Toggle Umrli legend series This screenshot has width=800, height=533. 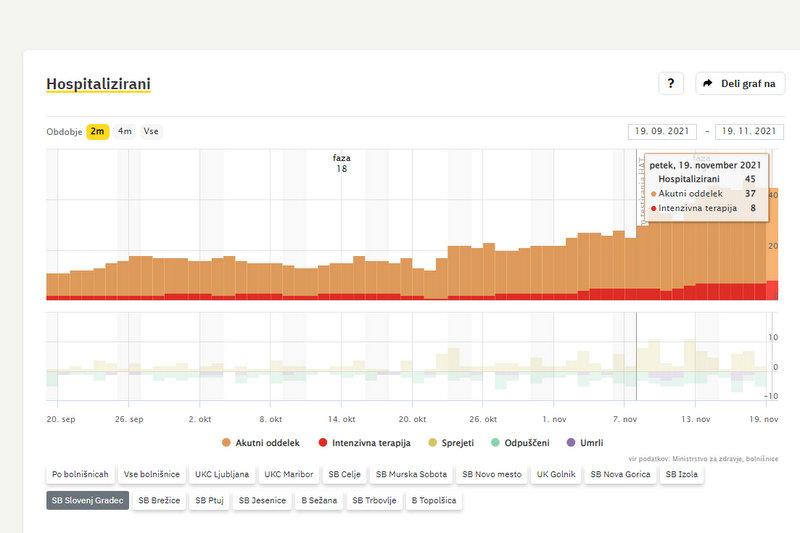586,442
